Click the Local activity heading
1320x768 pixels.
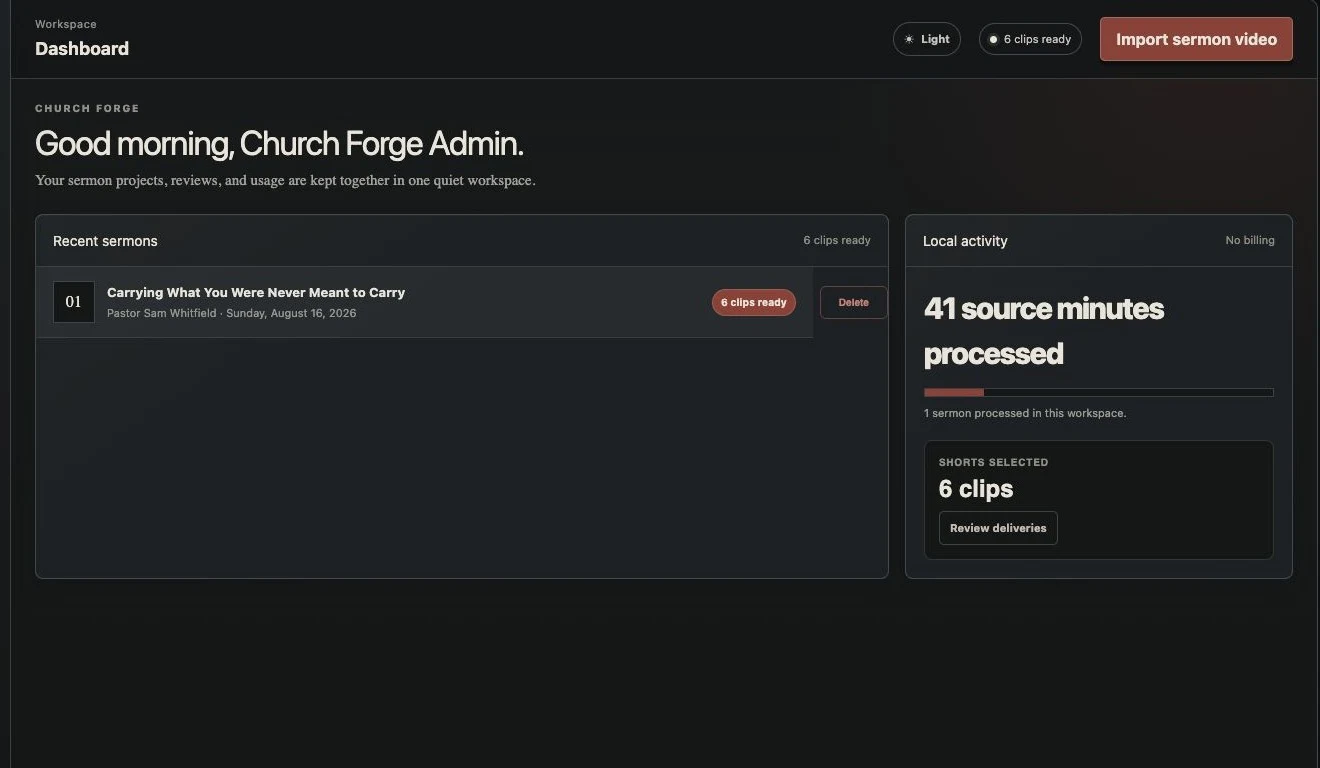click(x=965, y=241)
